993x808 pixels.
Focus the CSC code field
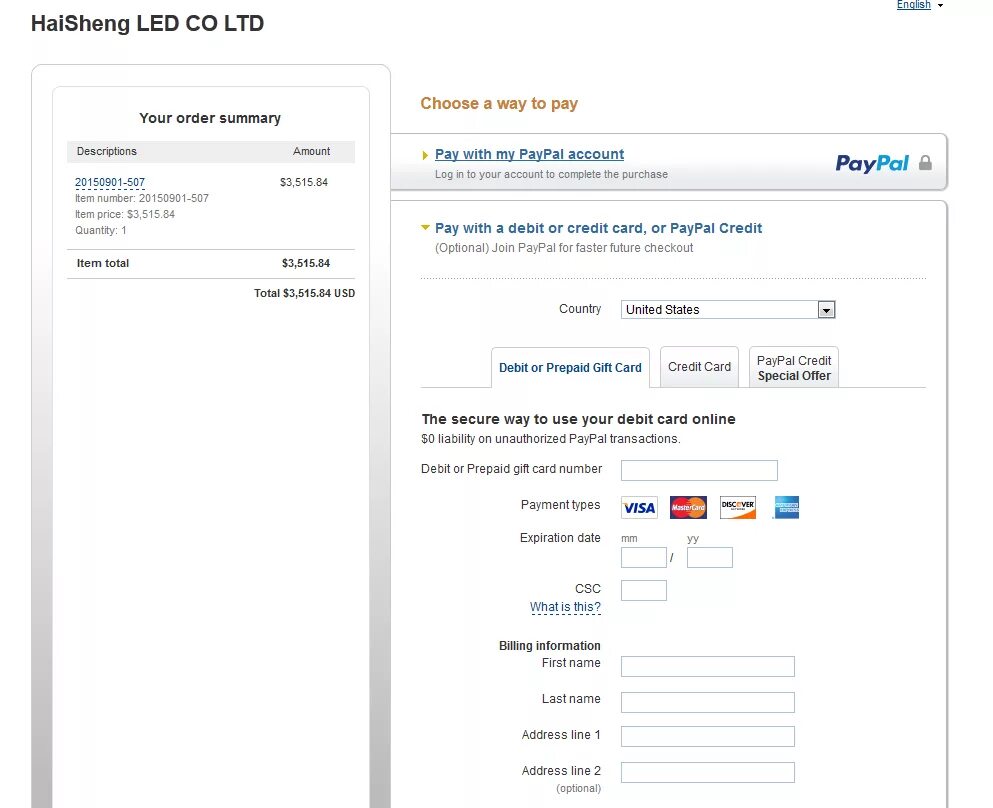[x=643, y=590]
